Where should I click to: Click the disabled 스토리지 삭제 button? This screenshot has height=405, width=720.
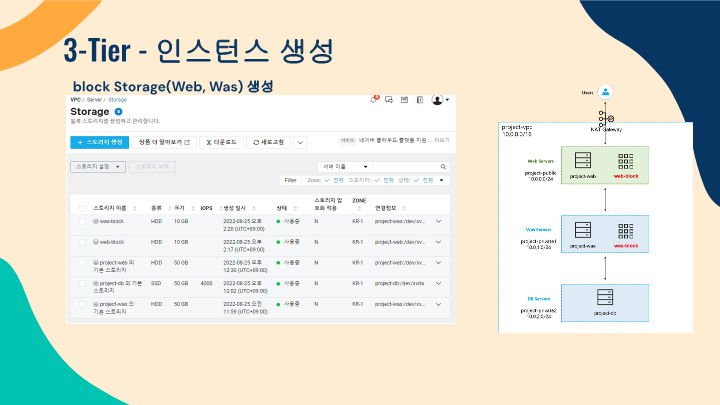[152, 167]
